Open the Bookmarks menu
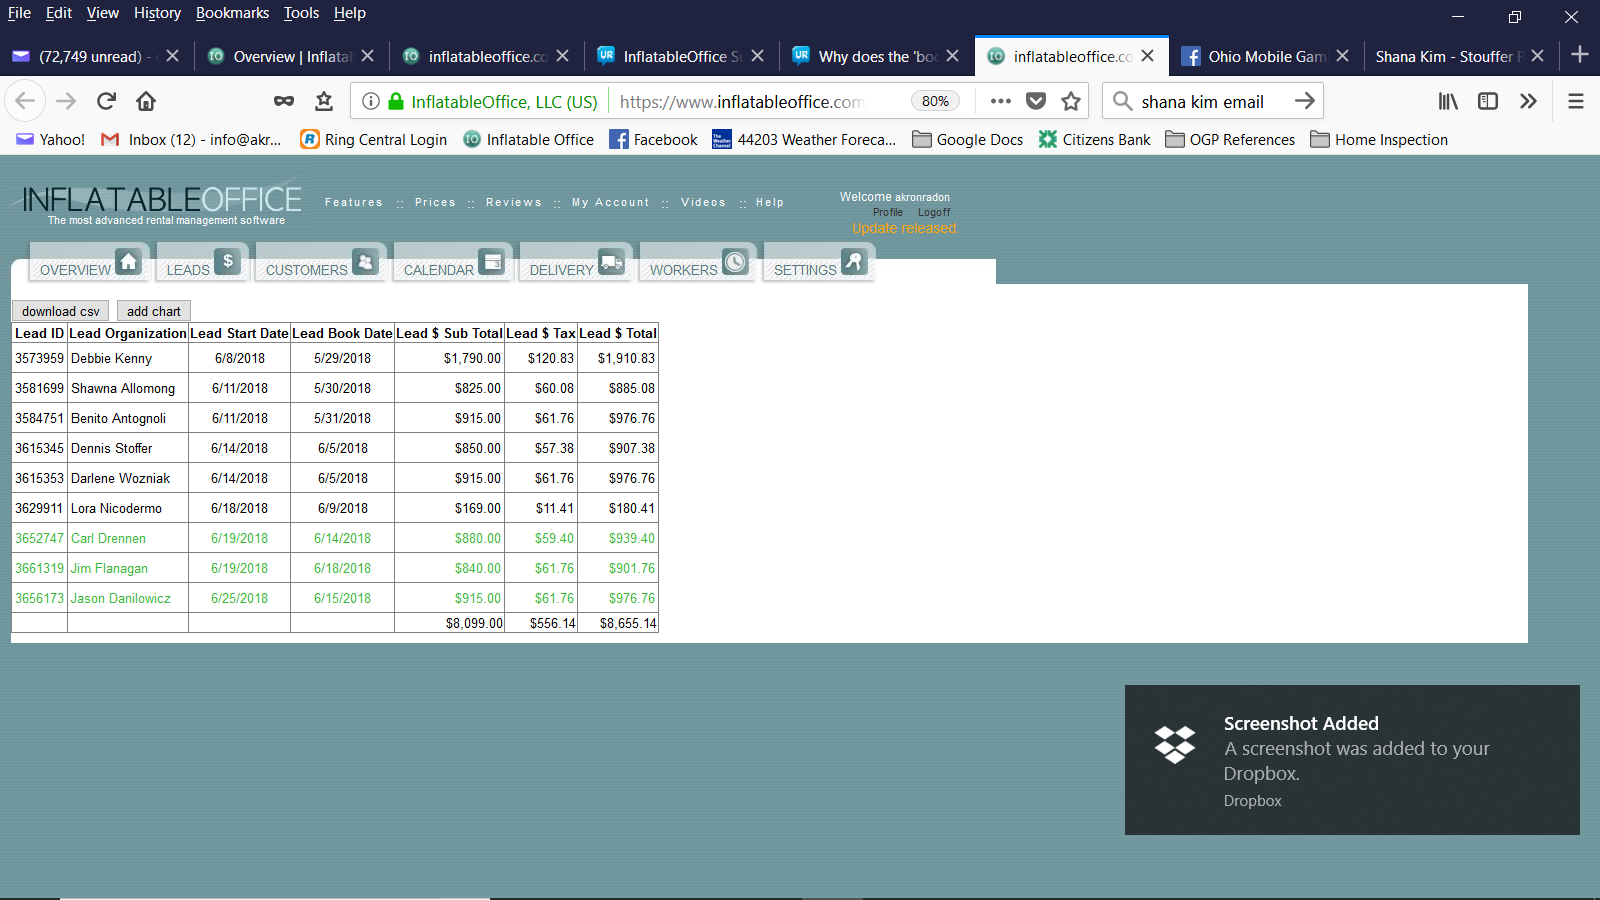1600x900 pixels. (232, 13)
